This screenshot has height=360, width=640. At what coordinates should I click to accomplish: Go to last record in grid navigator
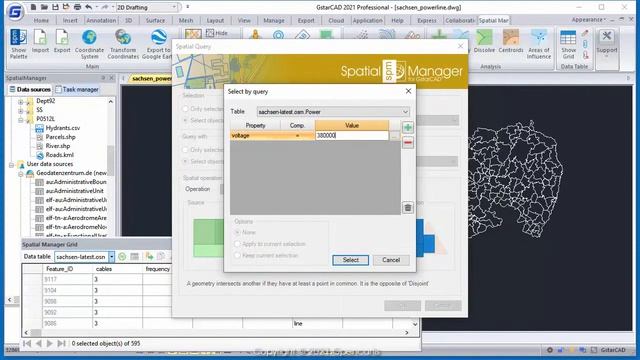(x=62, y=344)
